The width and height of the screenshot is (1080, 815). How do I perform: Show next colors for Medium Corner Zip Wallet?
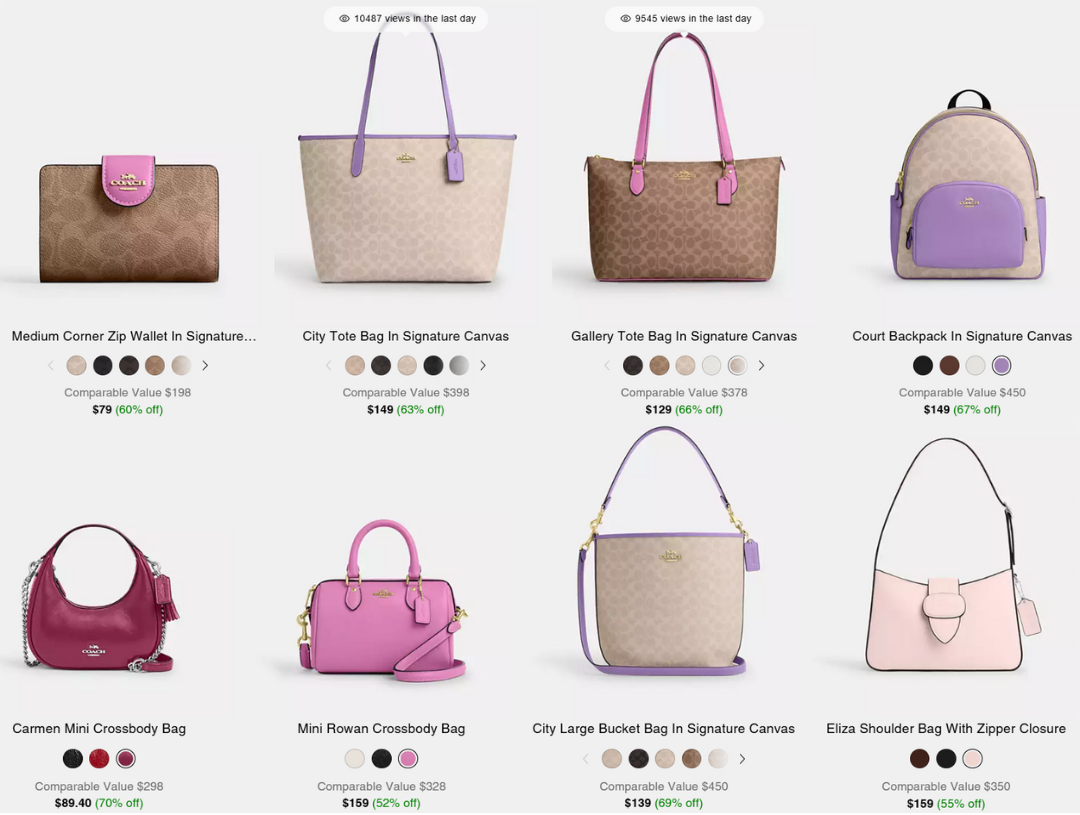(205, 366)
